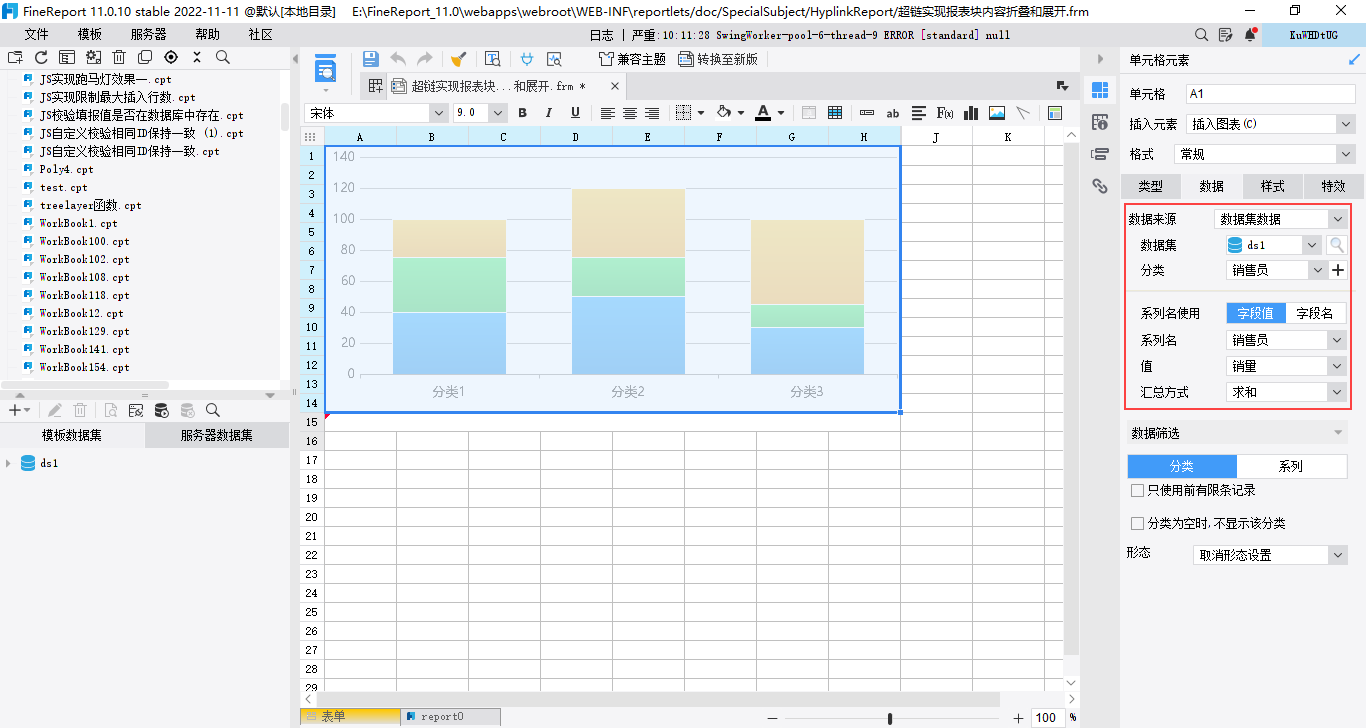1366x728 pixels.
Task: Select 字段值 for series name usage
Action: pos(1255,313)
